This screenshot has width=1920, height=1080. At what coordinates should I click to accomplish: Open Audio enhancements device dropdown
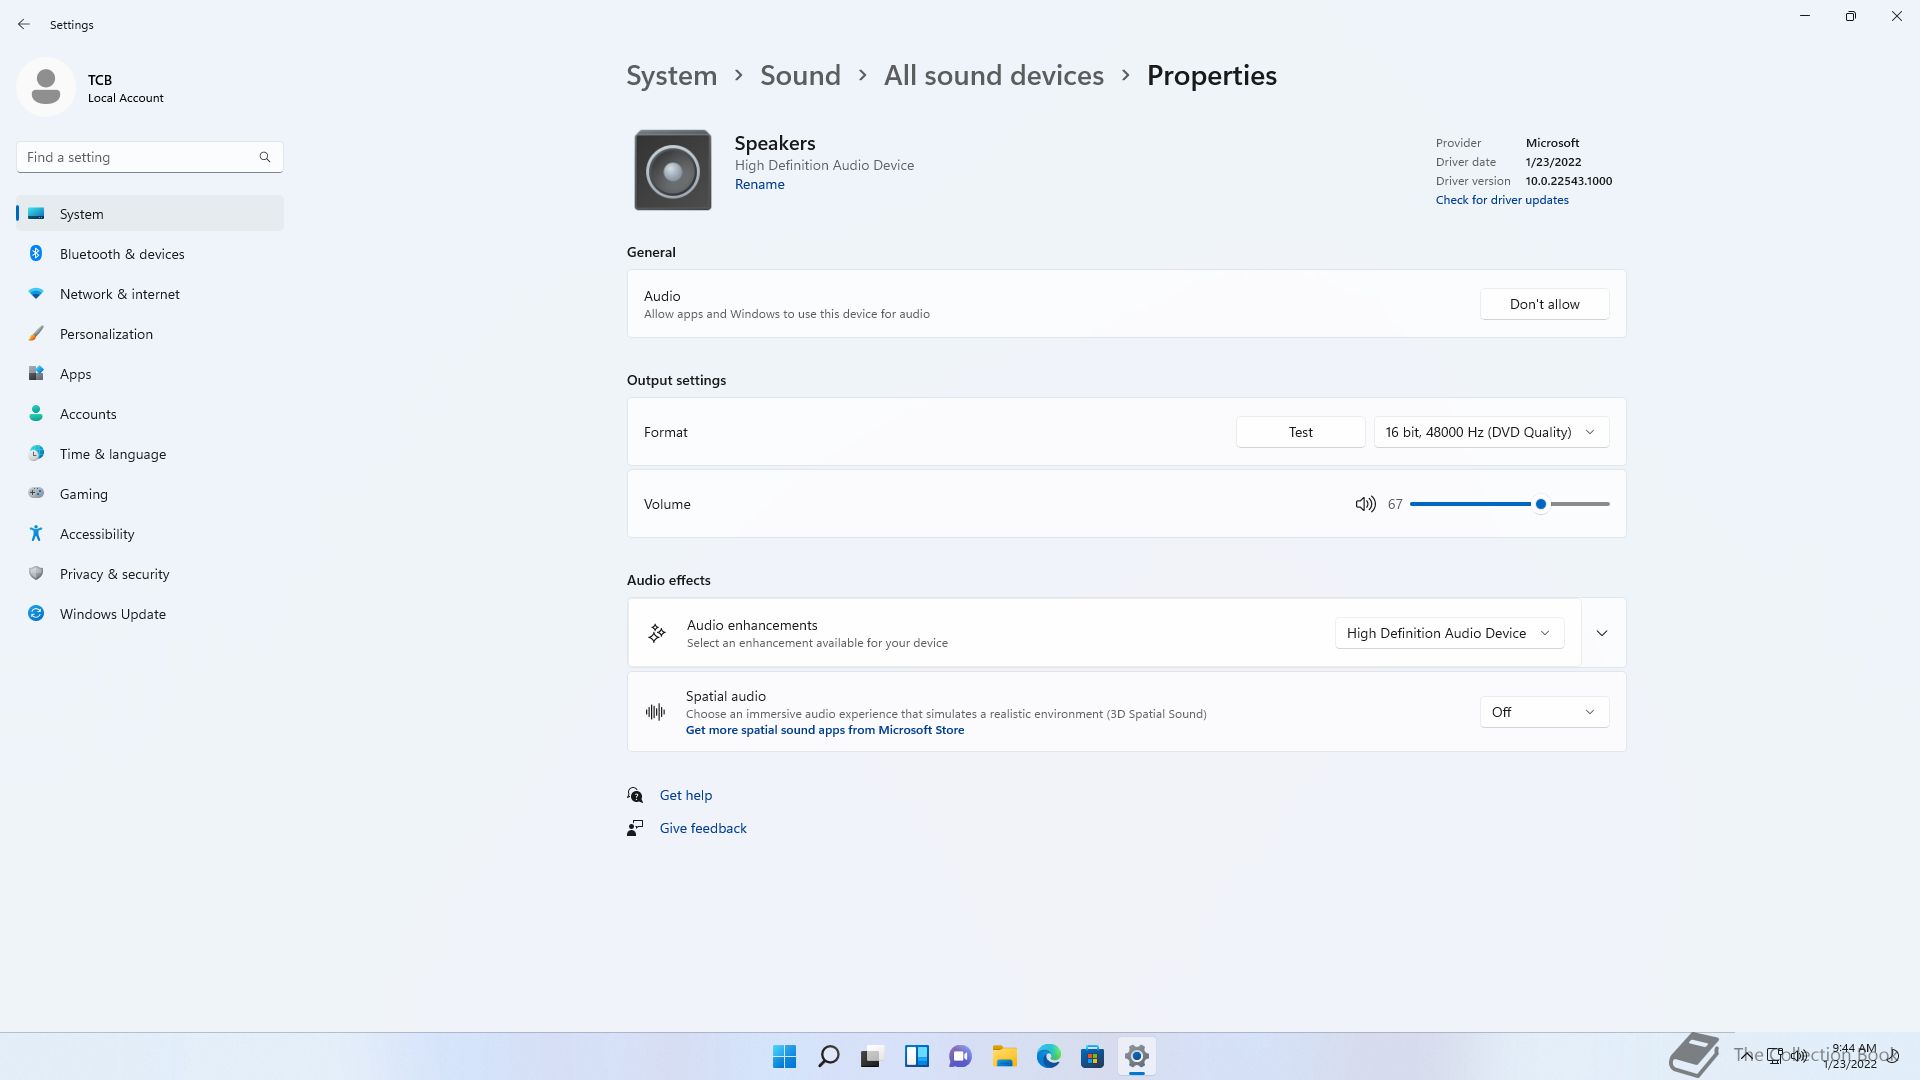click(1448, 633)
